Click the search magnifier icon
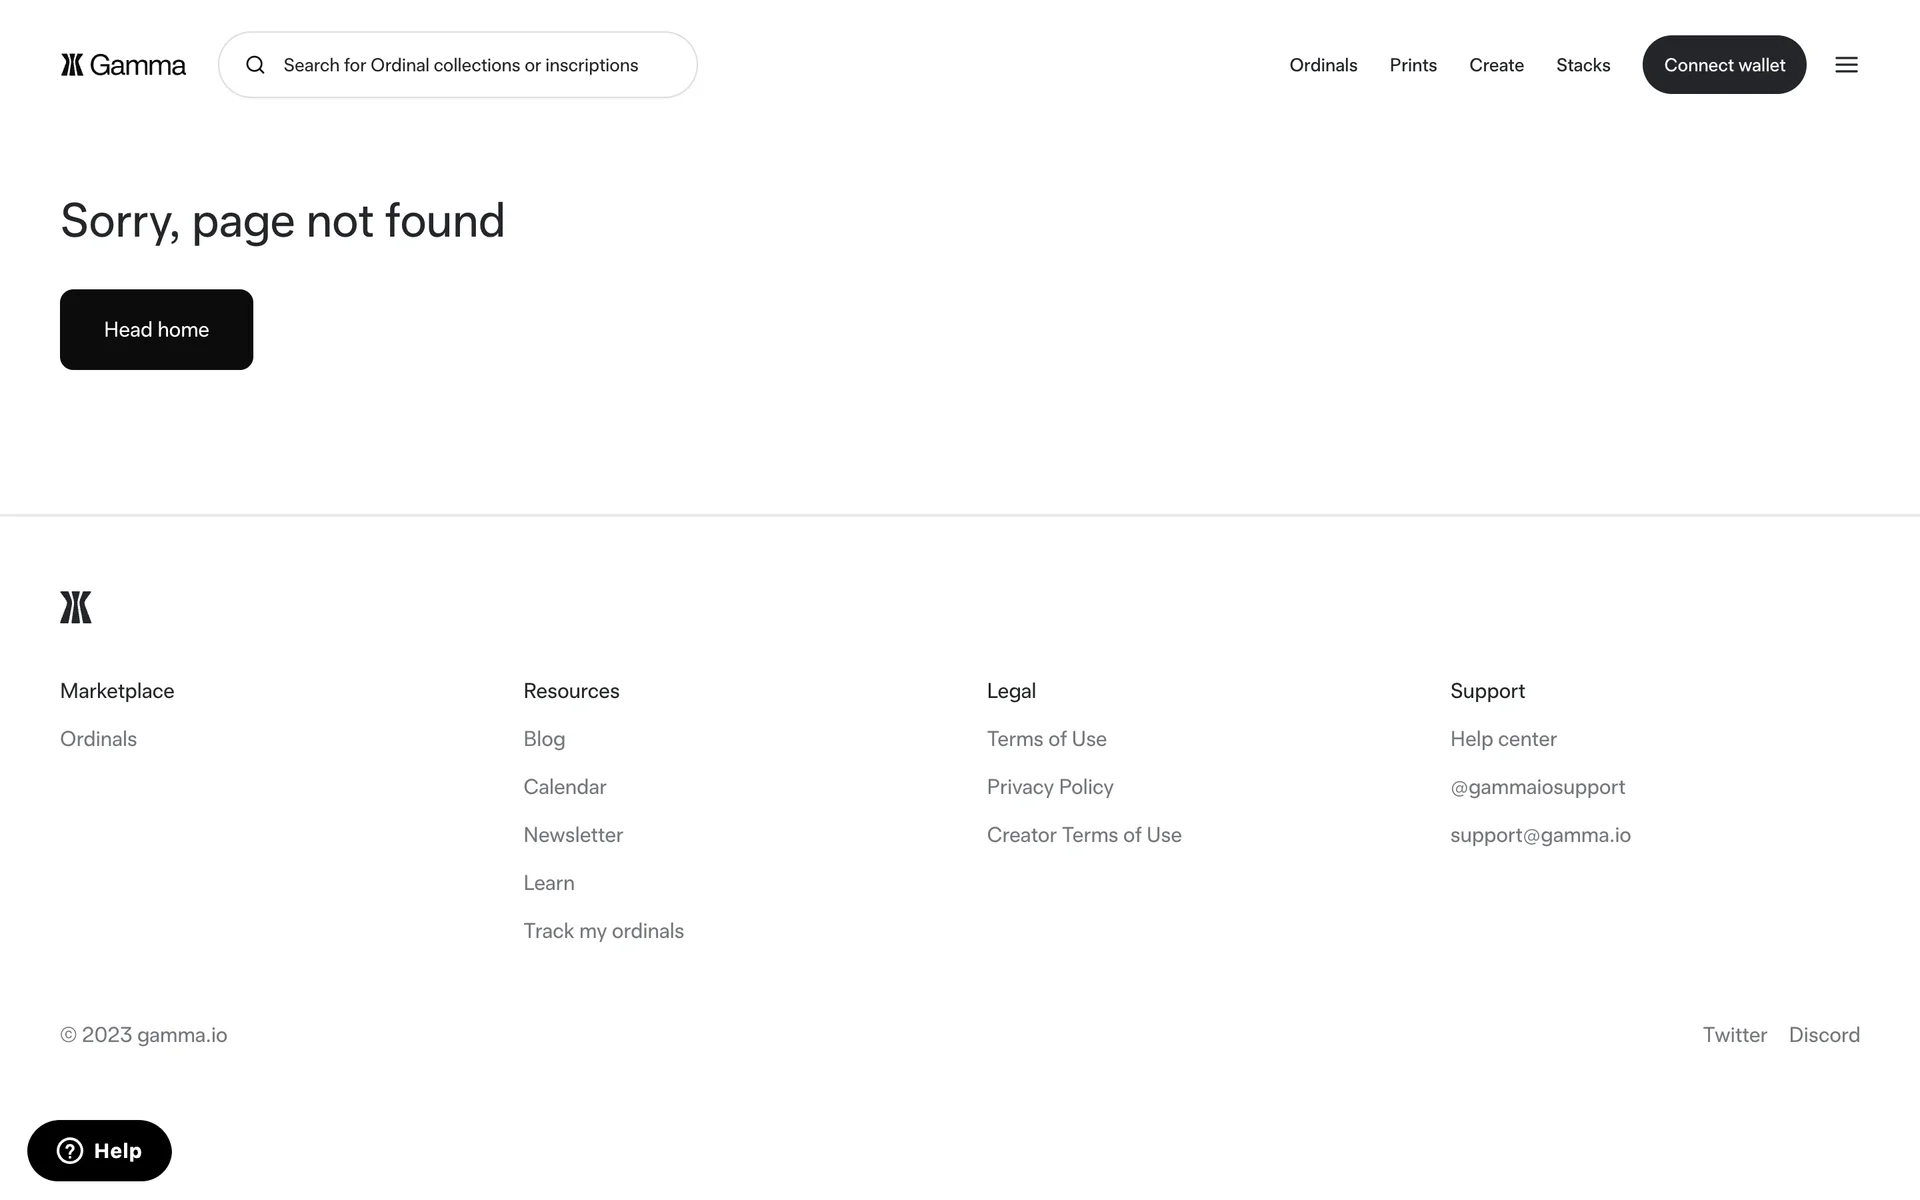The image size is (1920, 1200). coord(255,65)
